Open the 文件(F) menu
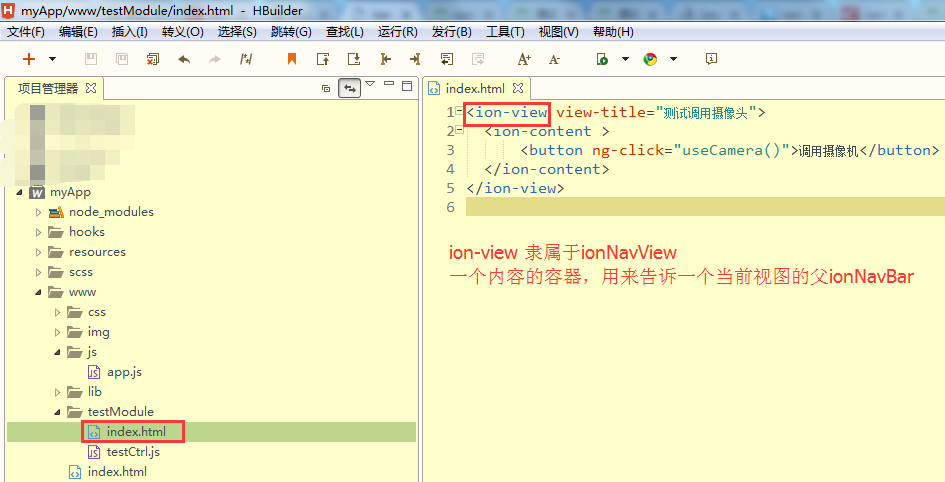The height and width of the screenshot is (482, 945). click(26, 32)
